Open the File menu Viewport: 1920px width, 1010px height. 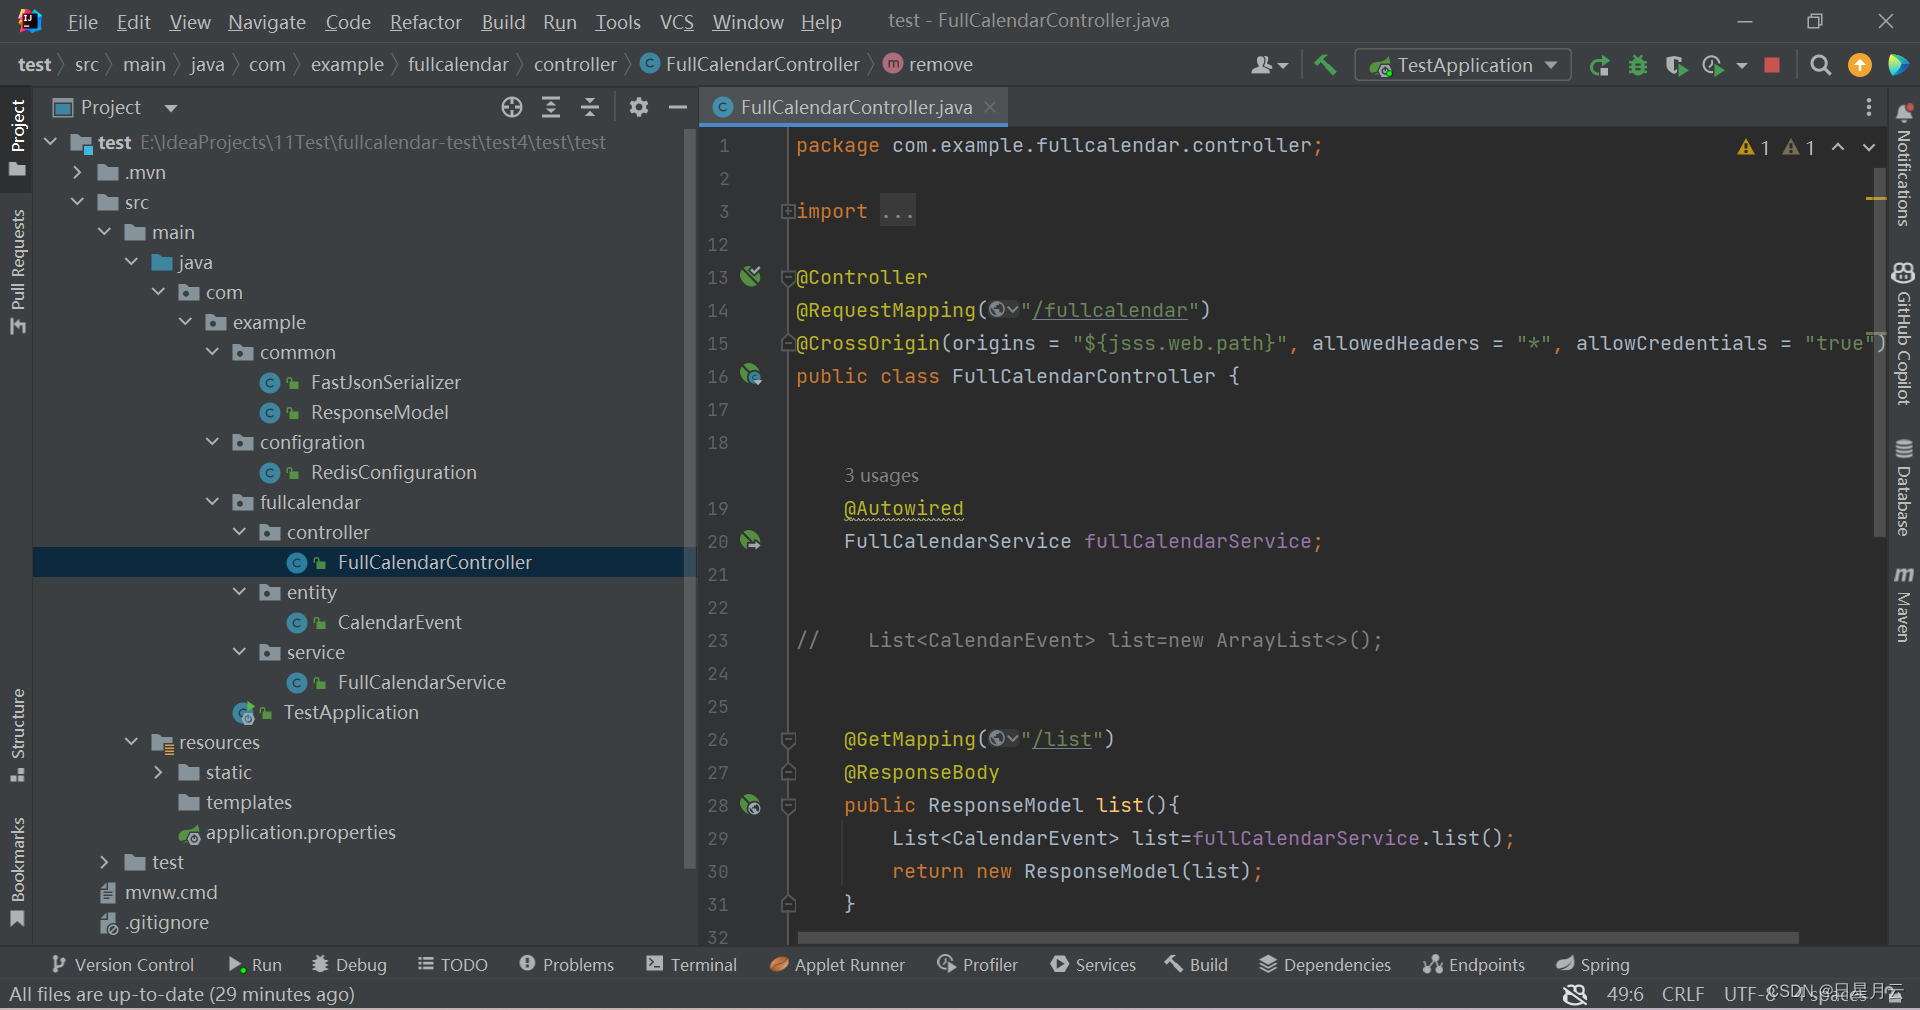(x=82, y=22)
